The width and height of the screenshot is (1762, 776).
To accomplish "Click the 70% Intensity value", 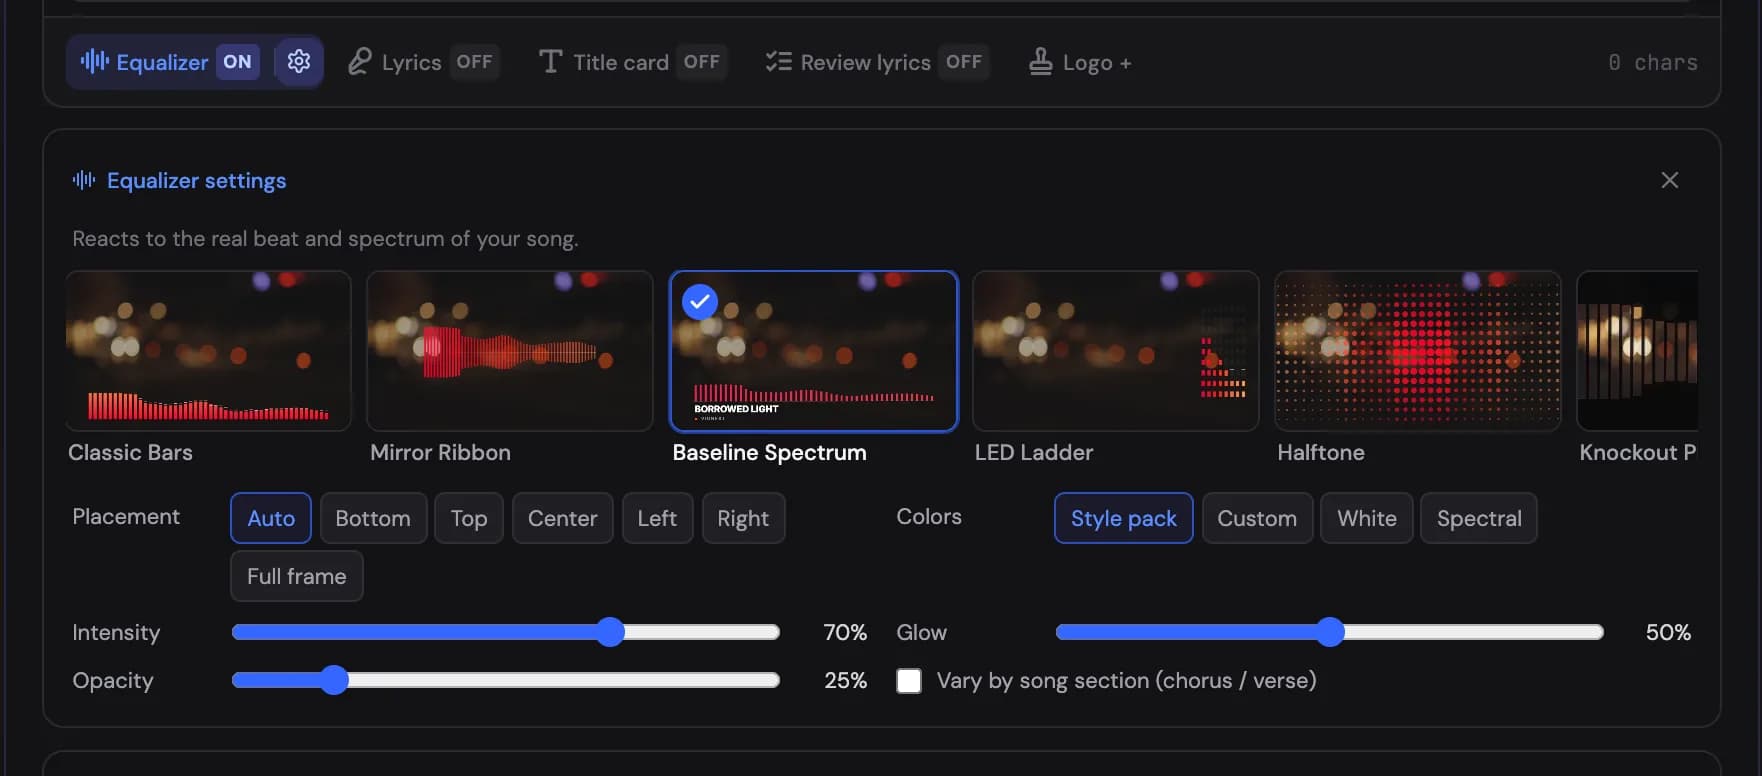I will 845,632.
